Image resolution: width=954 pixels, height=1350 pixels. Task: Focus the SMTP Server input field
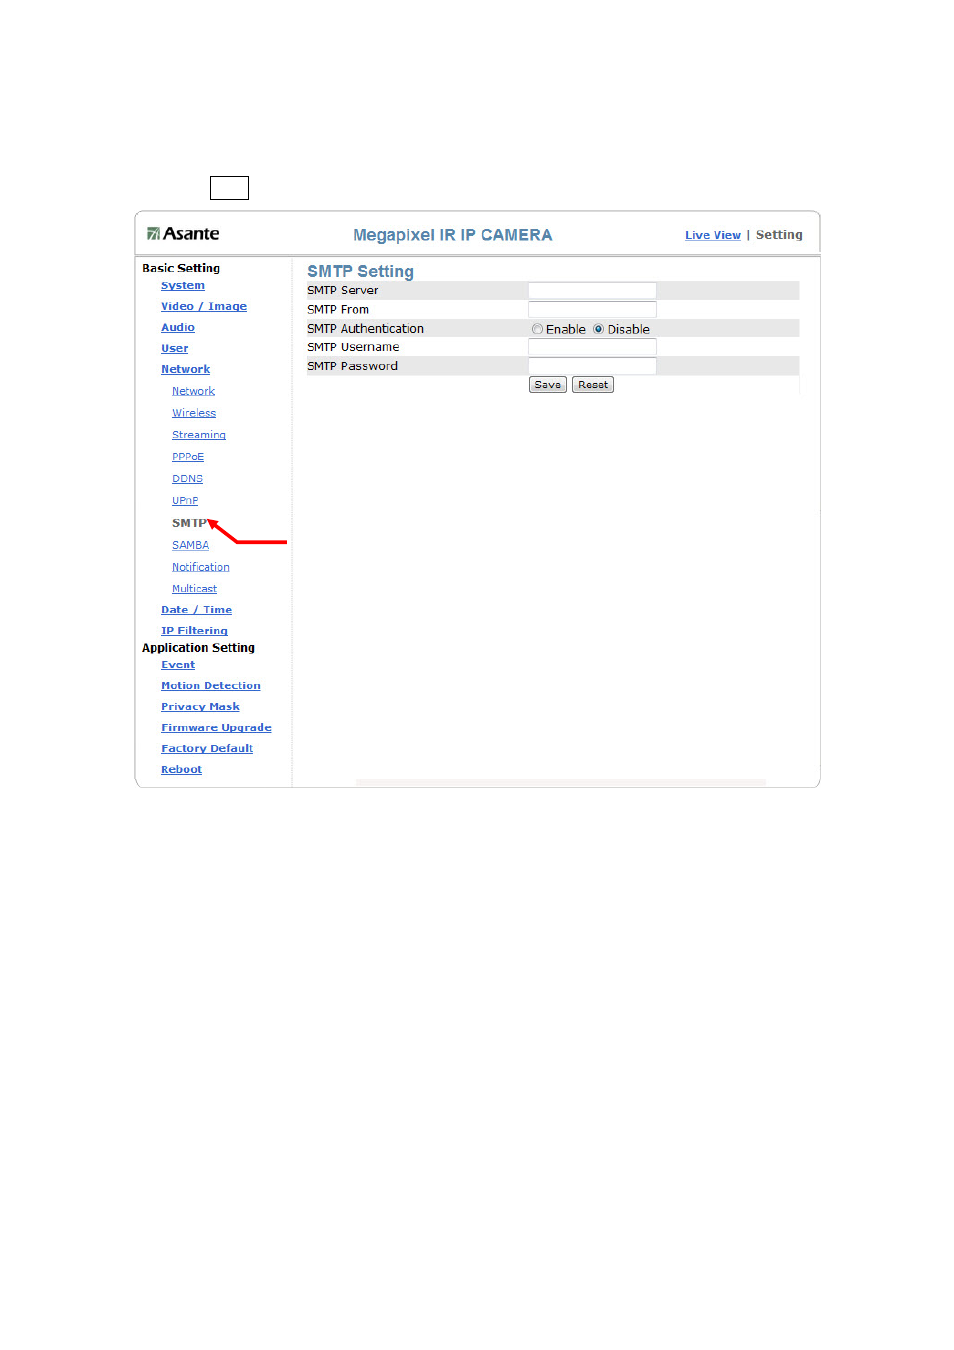point(592,291)
